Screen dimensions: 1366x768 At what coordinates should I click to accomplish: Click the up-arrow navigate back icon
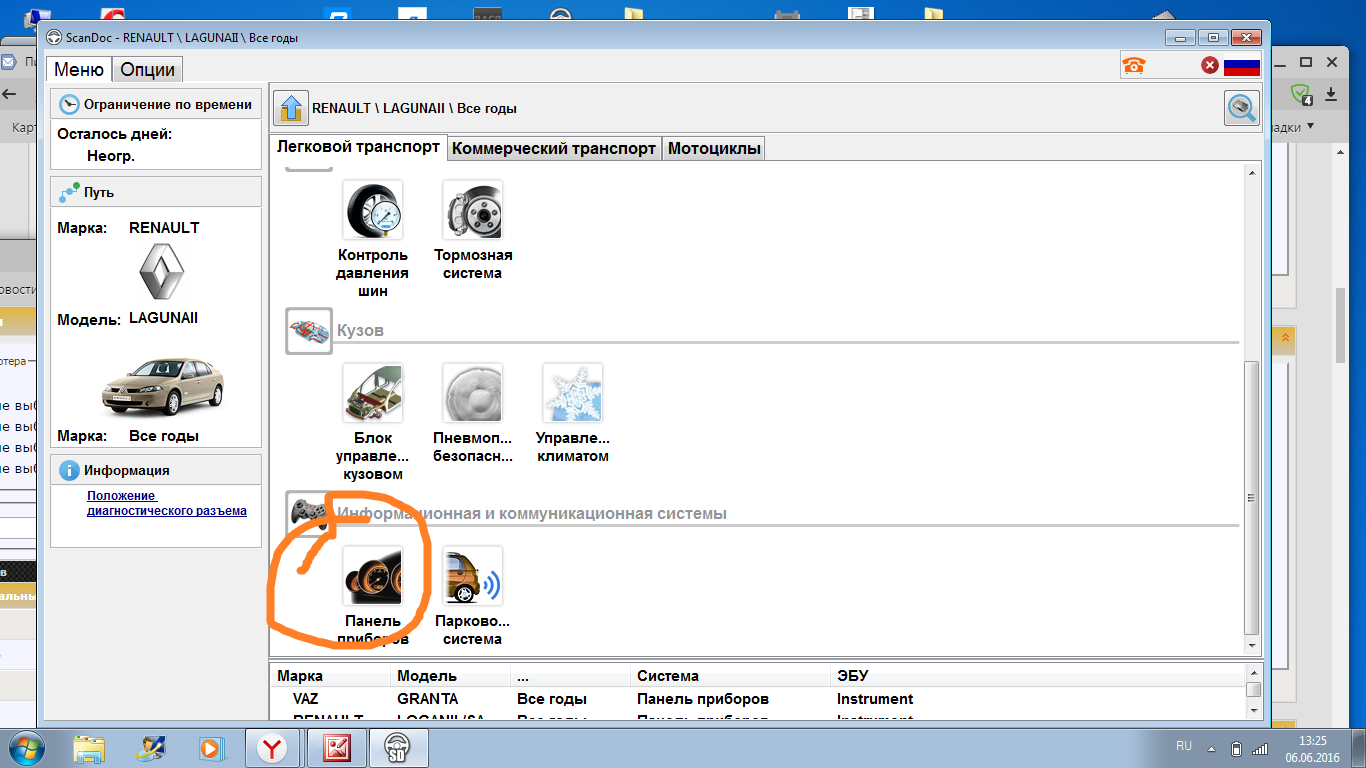(291, 108)
